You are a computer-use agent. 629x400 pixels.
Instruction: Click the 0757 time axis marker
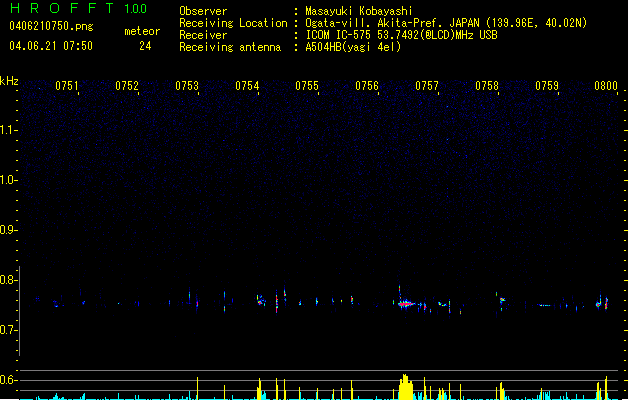click(427, 86)
